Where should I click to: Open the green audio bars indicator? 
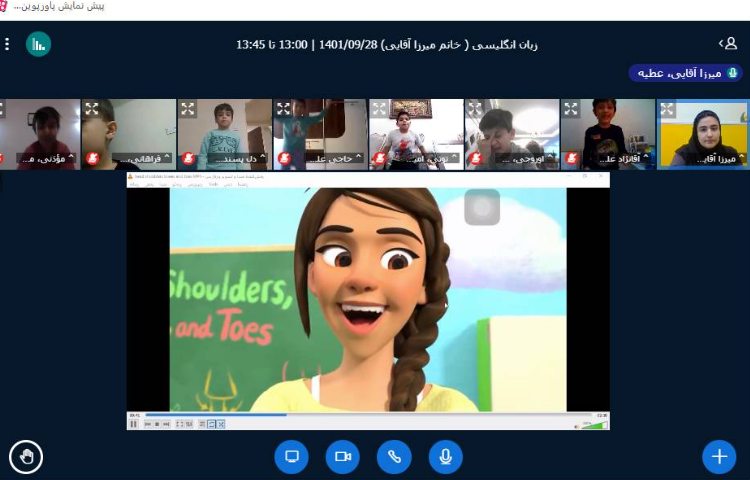click(x=38, y=44)
